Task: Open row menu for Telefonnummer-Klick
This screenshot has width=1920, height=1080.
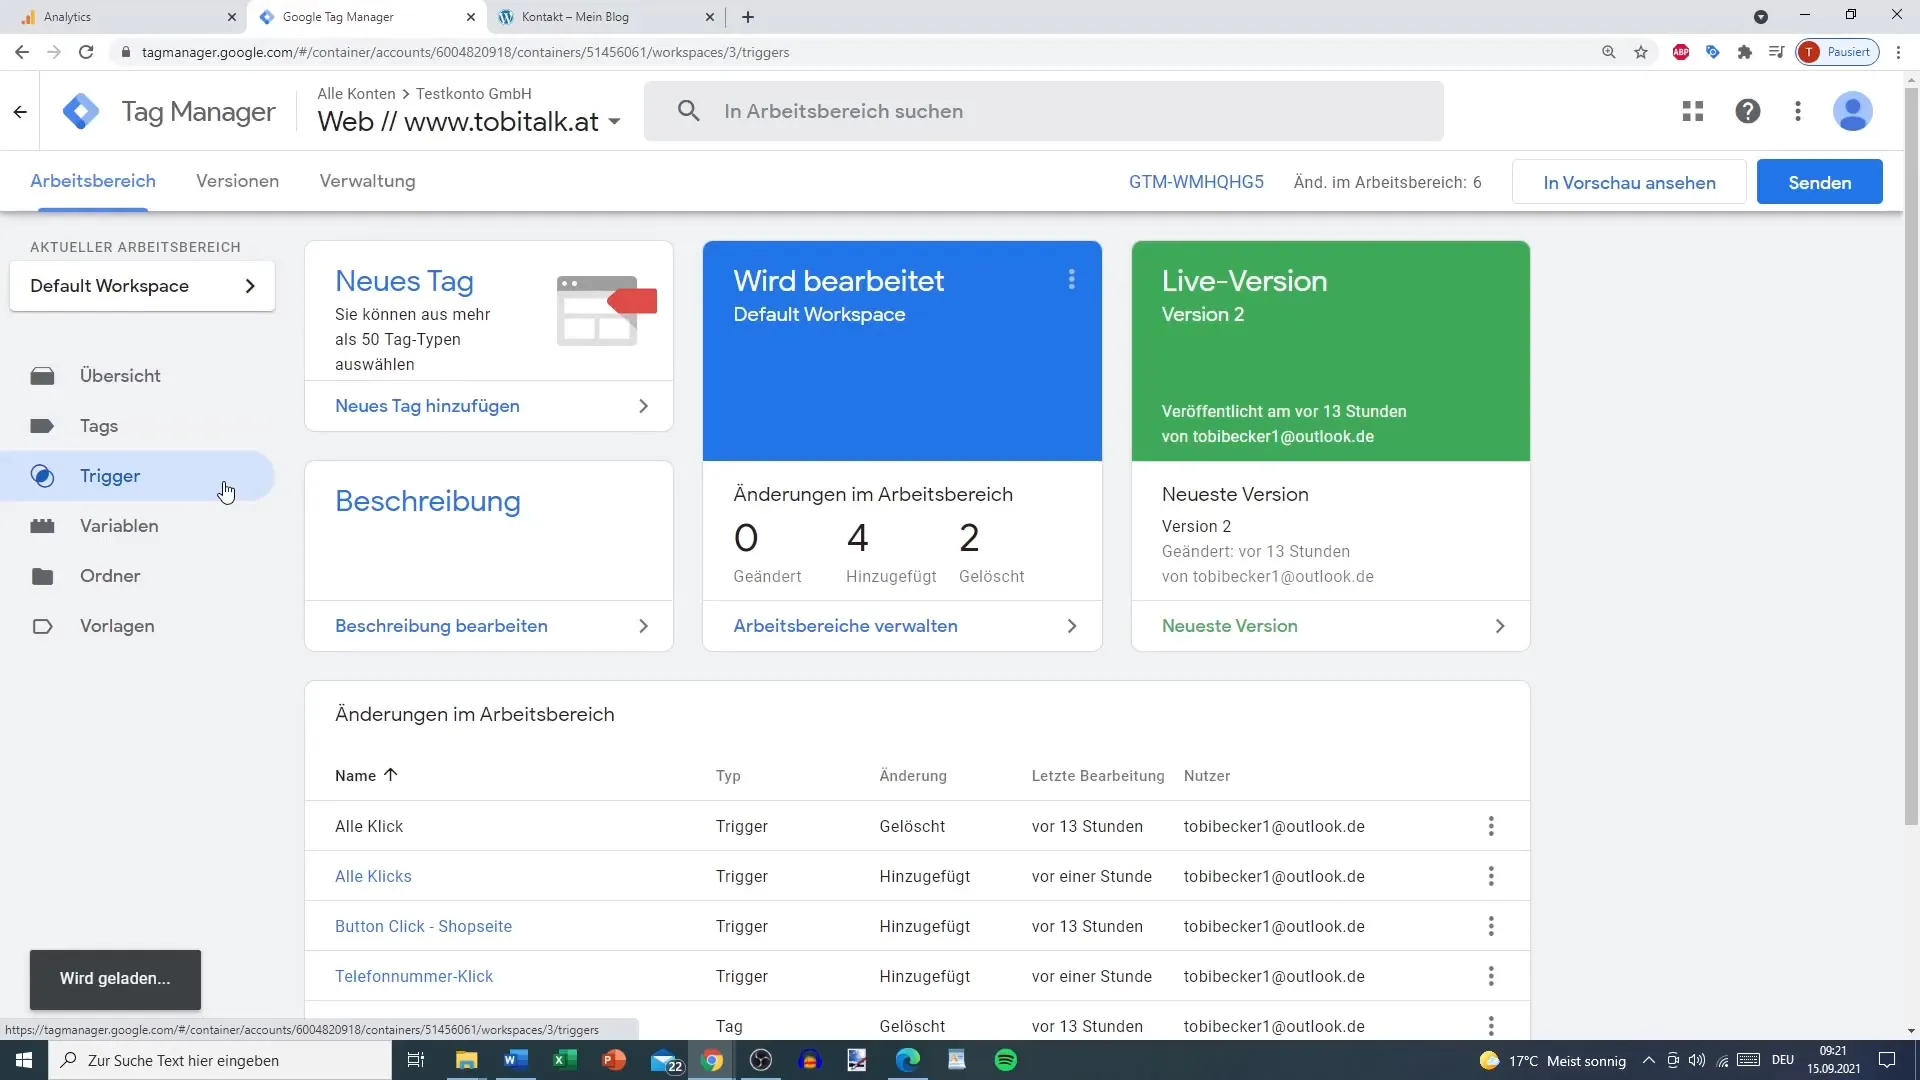Action: click(1491, 976)
